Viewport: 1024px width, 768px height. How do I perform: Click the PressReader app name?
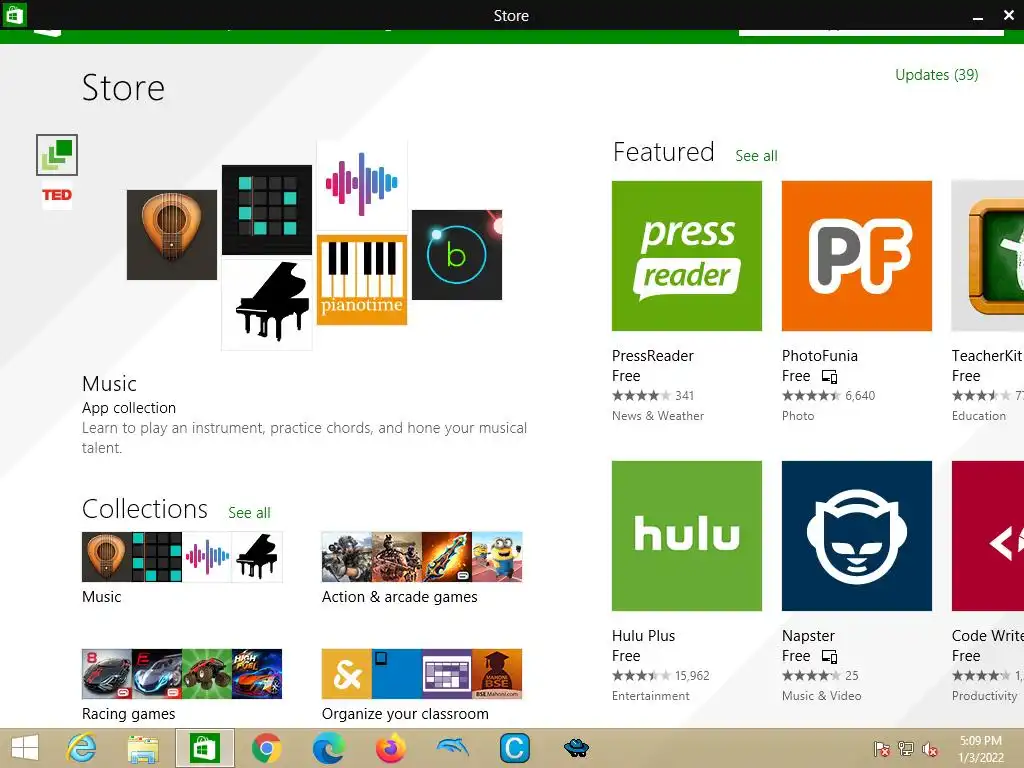[x=652, y=356]
